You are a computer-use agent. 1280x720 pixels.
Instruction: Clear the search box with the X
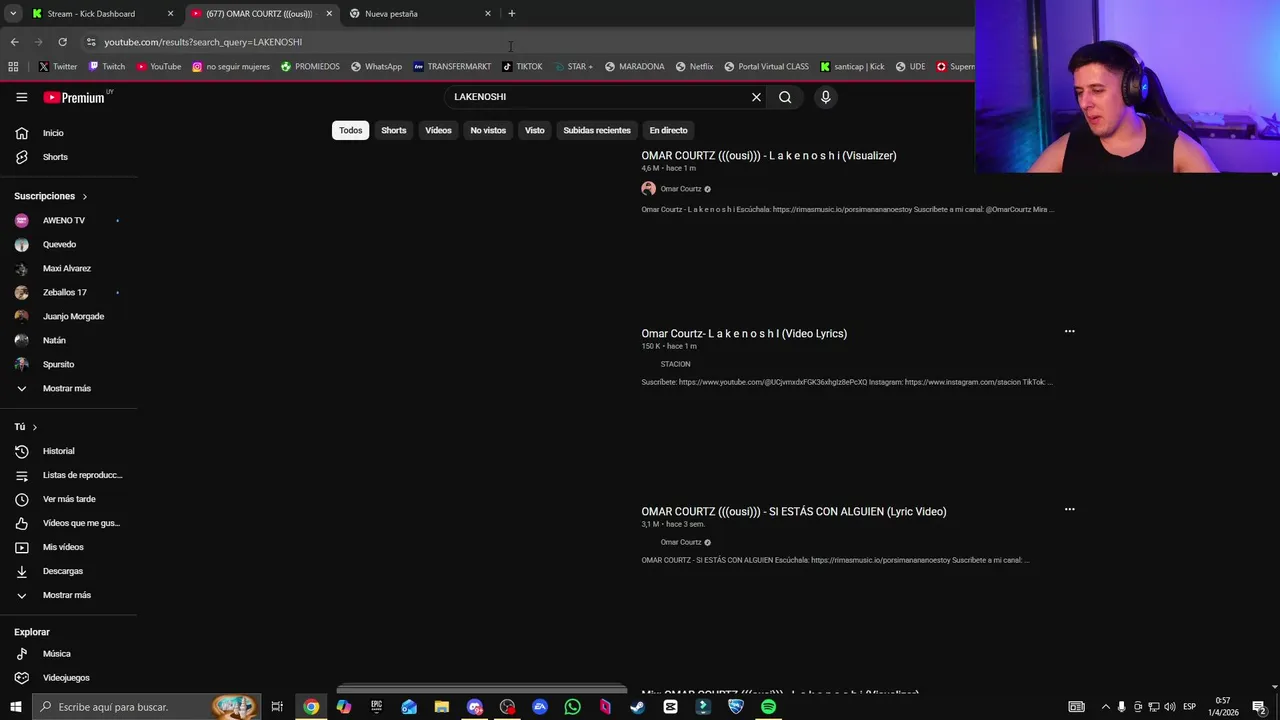(x=756, y=97)
